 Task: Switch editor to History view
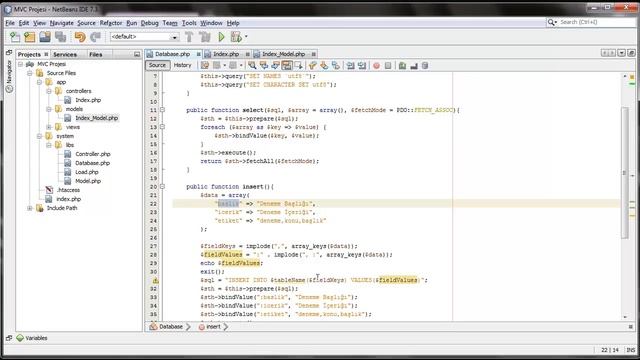click(x=182, y=65)
